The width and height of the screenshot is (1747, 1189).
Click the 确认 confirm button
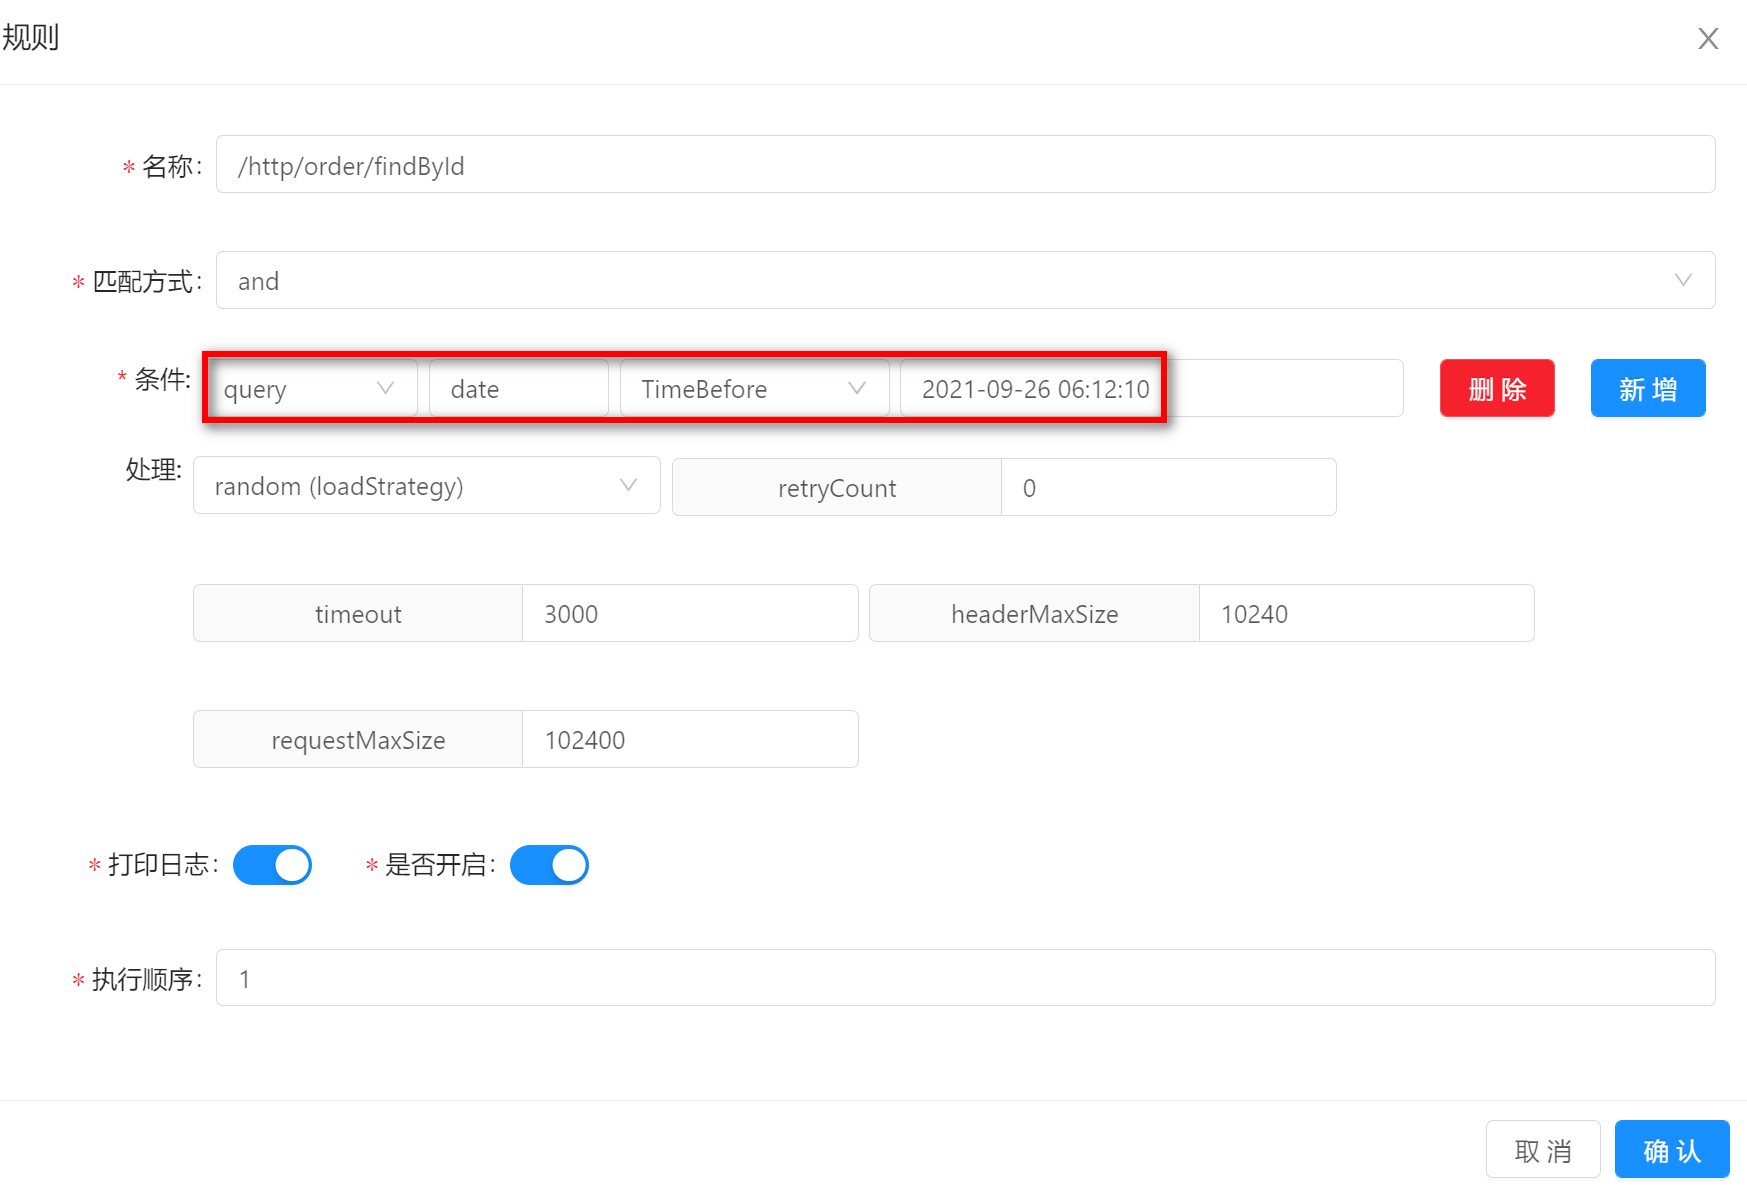[x=1671, y=1150]
